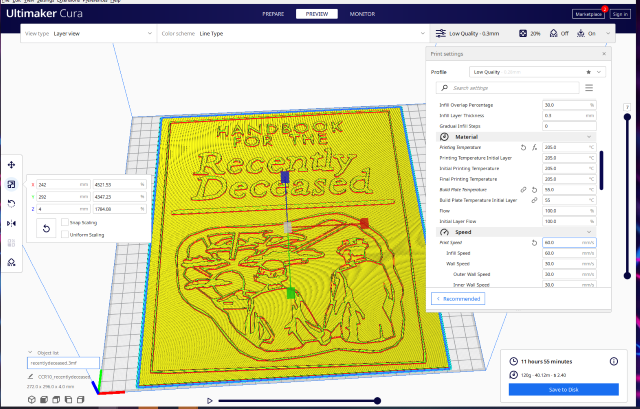Click the support Off icon in settings bar

(x=553, y=33)
